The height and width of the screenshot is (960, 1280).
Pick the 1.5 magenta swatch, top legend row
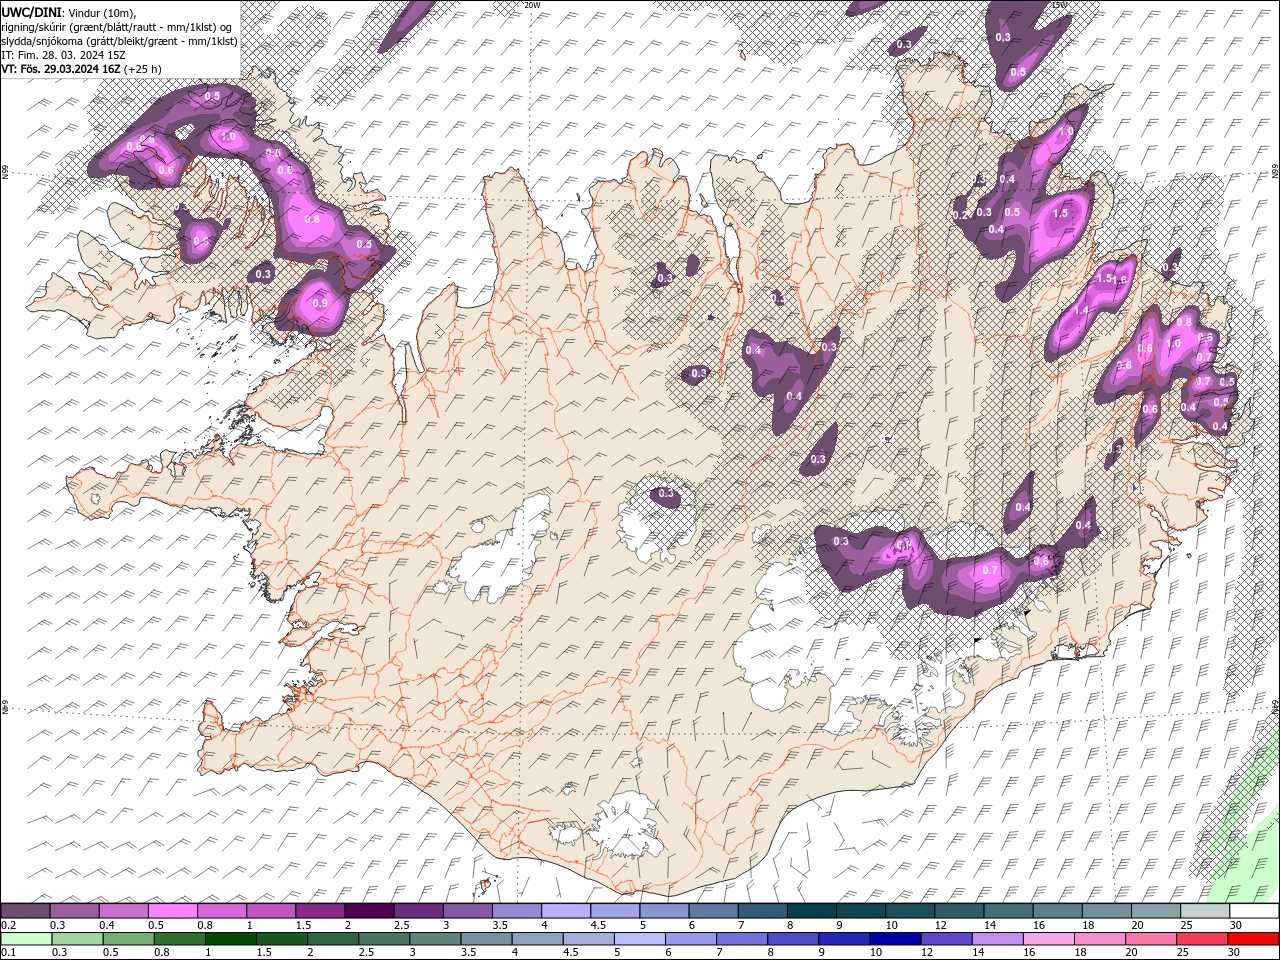320,911
